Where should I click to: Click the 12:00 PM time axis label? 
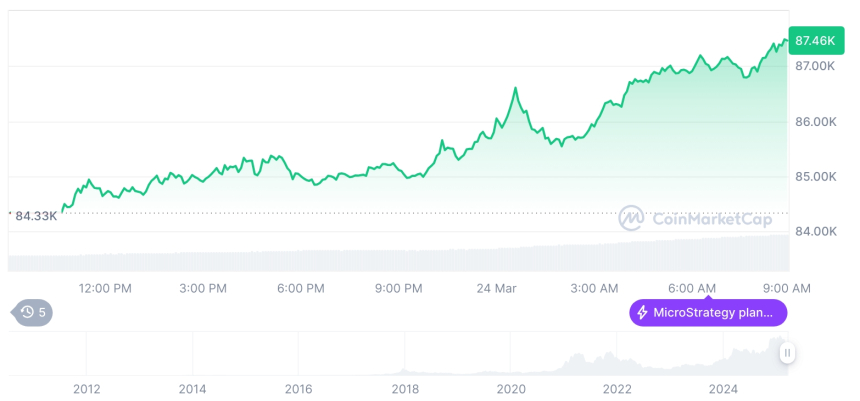[106, 288]
